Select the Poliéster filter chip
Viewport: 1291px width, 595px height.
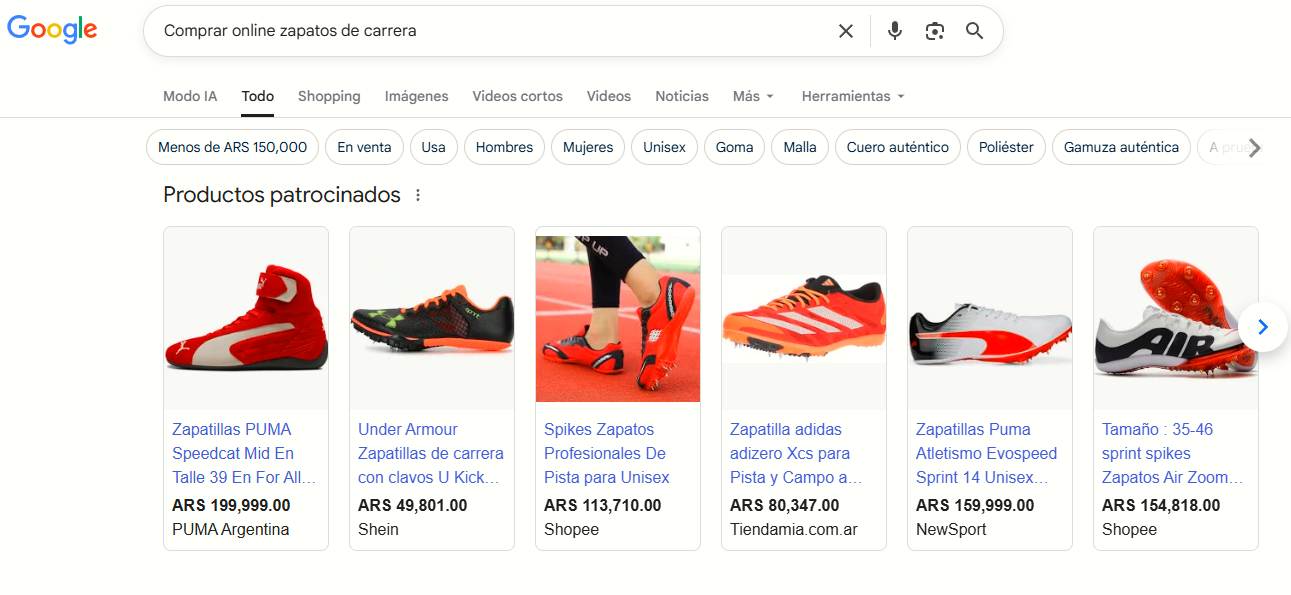point(1006,147)
